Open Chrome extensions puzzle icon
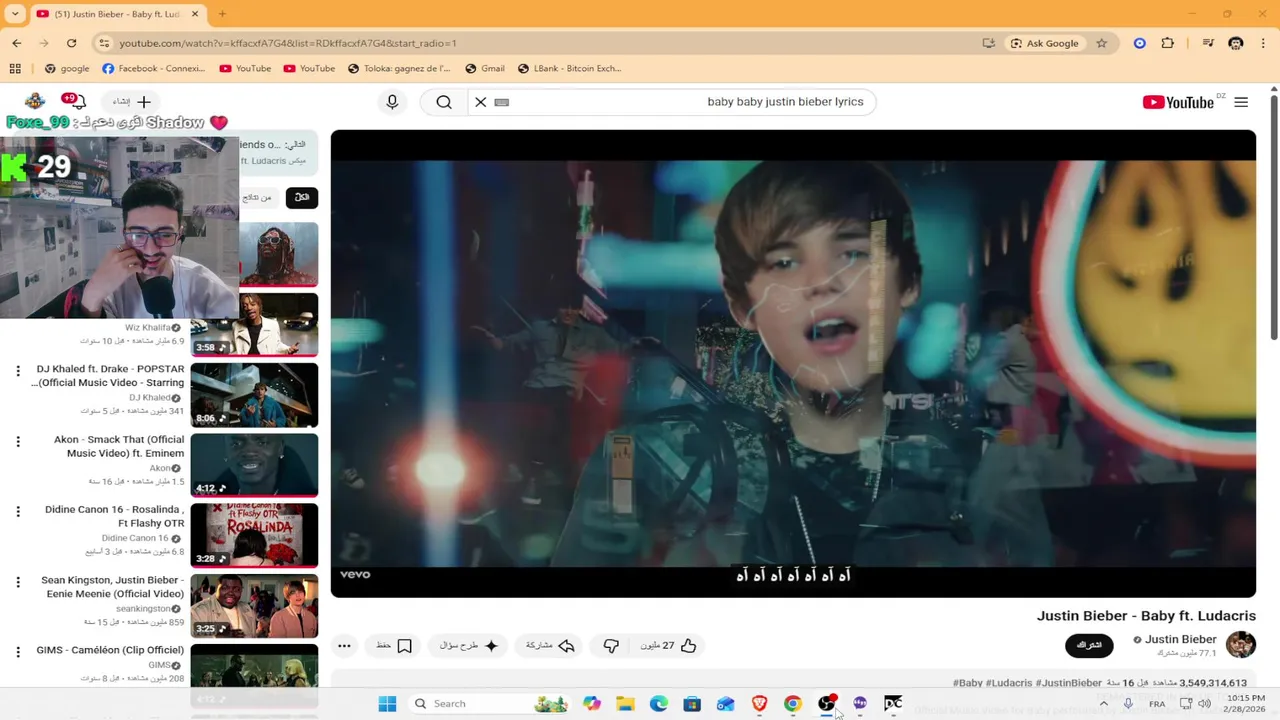Image resolution: width=1280 pixels, height=720 pixels. click(x=1167, y=43)
